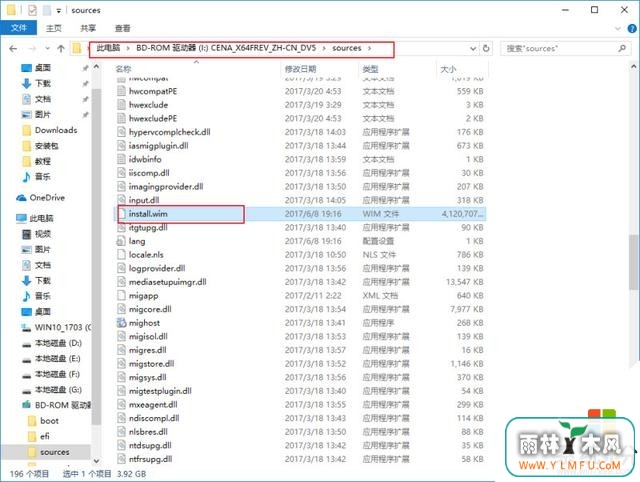
Task: Switch to the 主页 ribbon tab
Action: click(53, 28)
